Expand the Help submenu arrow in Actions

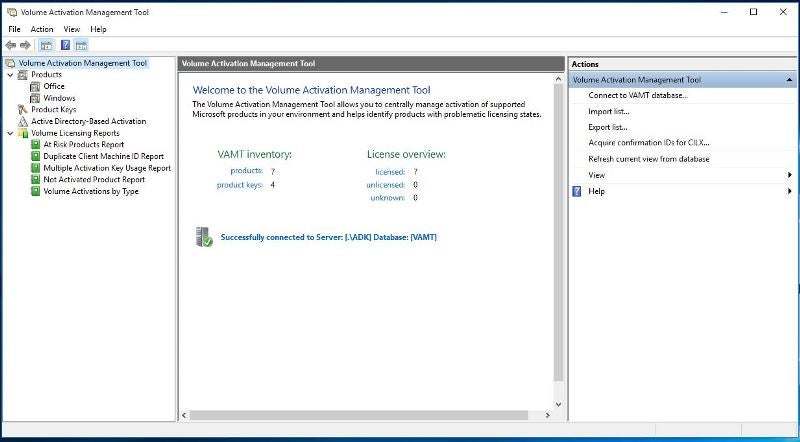(x=790, y=191)
